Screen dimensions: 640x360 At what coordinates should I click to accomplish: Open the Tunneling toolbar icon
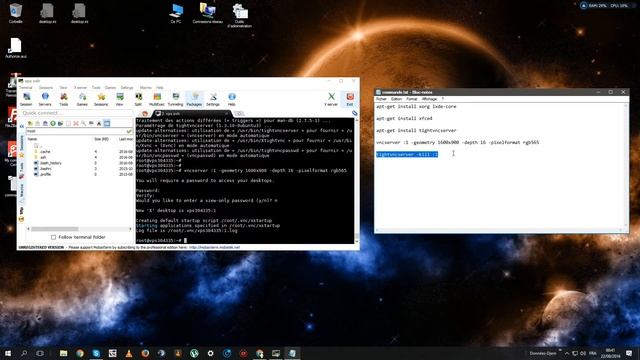coord(176,99)
